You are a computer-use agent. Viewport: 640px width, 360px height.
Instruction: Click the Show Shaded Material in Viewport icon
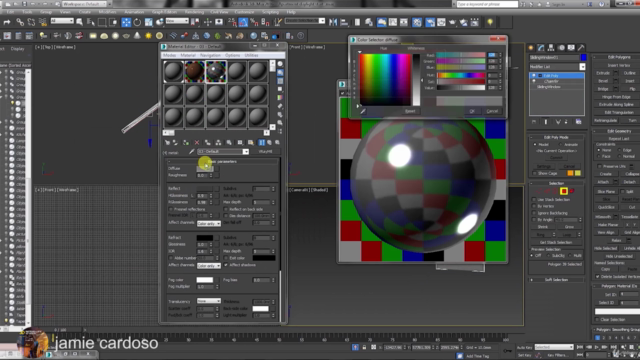coord(250,142)
